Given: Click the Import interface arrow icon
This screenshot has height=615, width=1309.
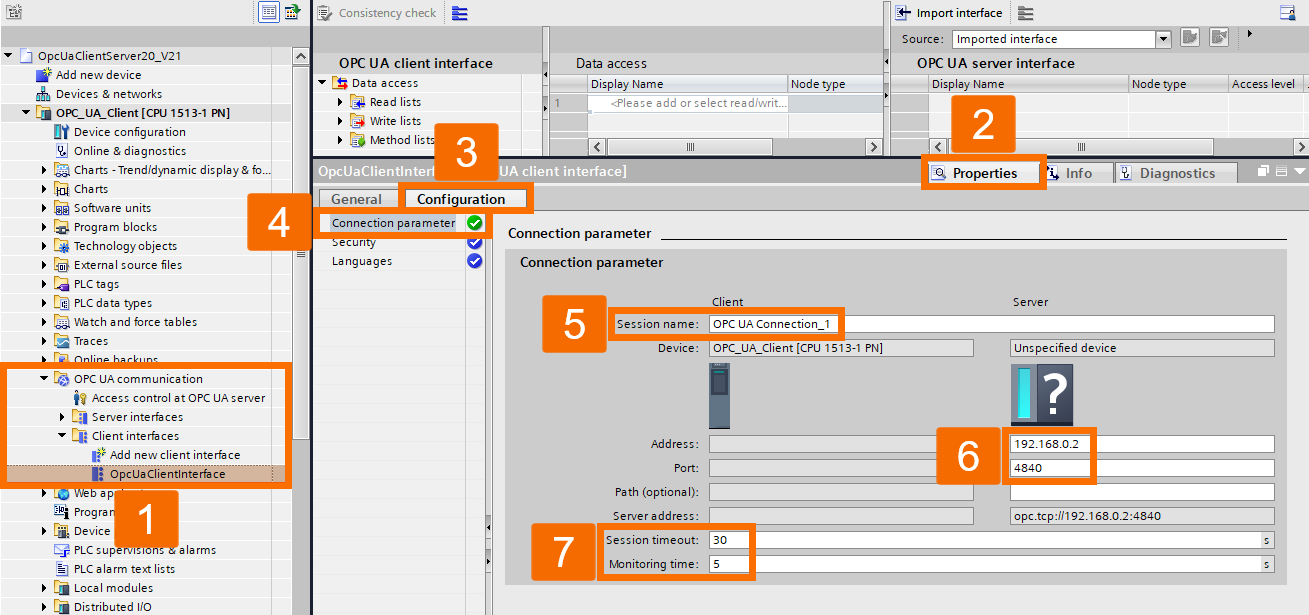Looking at the screenshot, I should (903, 13).
